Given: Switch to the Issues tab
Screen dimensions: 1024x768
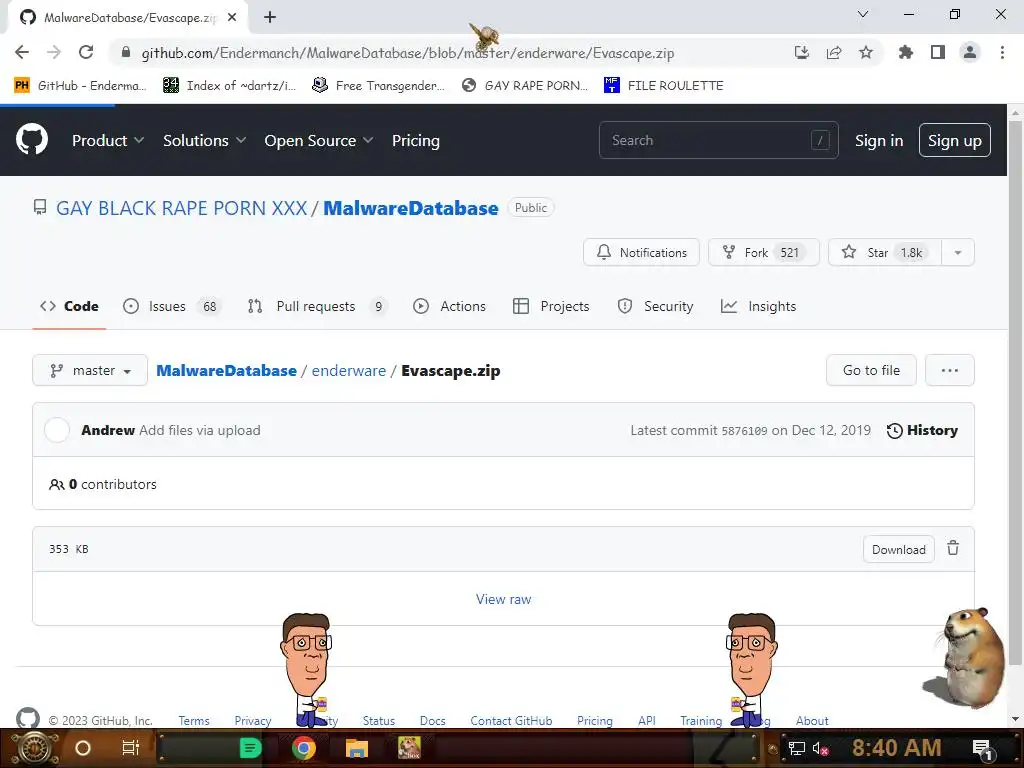Looking at the screenshot, I should coord(172,306).
